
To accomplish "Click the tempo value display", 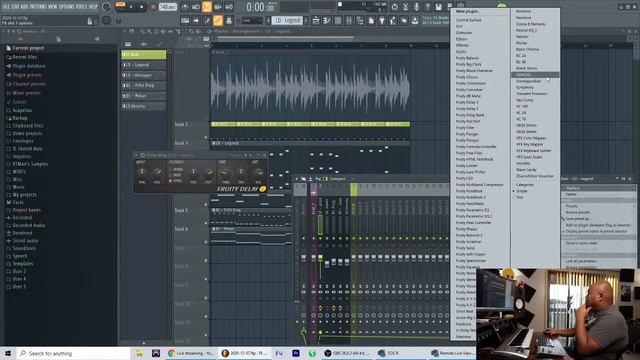I will [168, 7].
